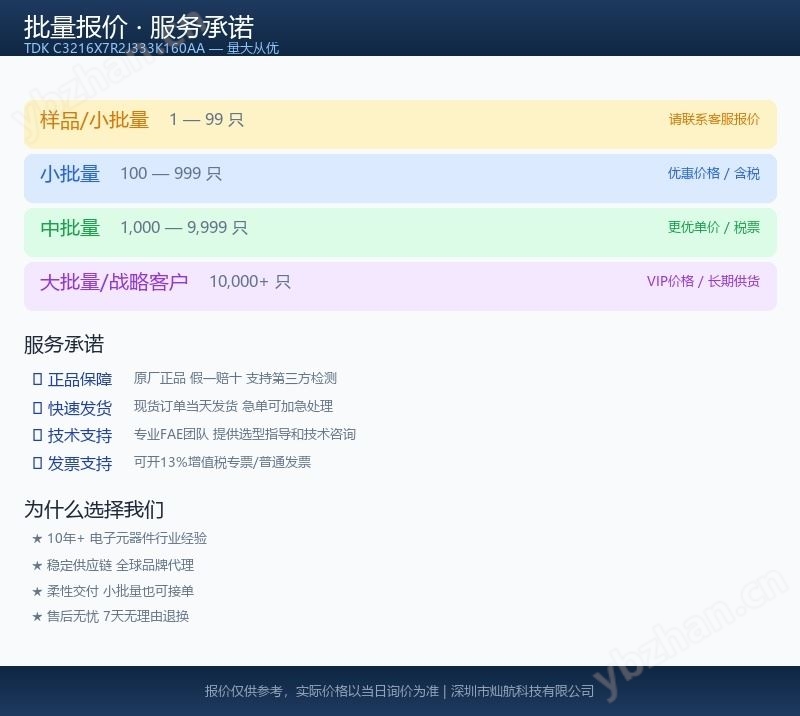The image size is (800, 716).
Task: Click VIP价格 / 长期供货 in the purple tier
Action: [703, 281]
